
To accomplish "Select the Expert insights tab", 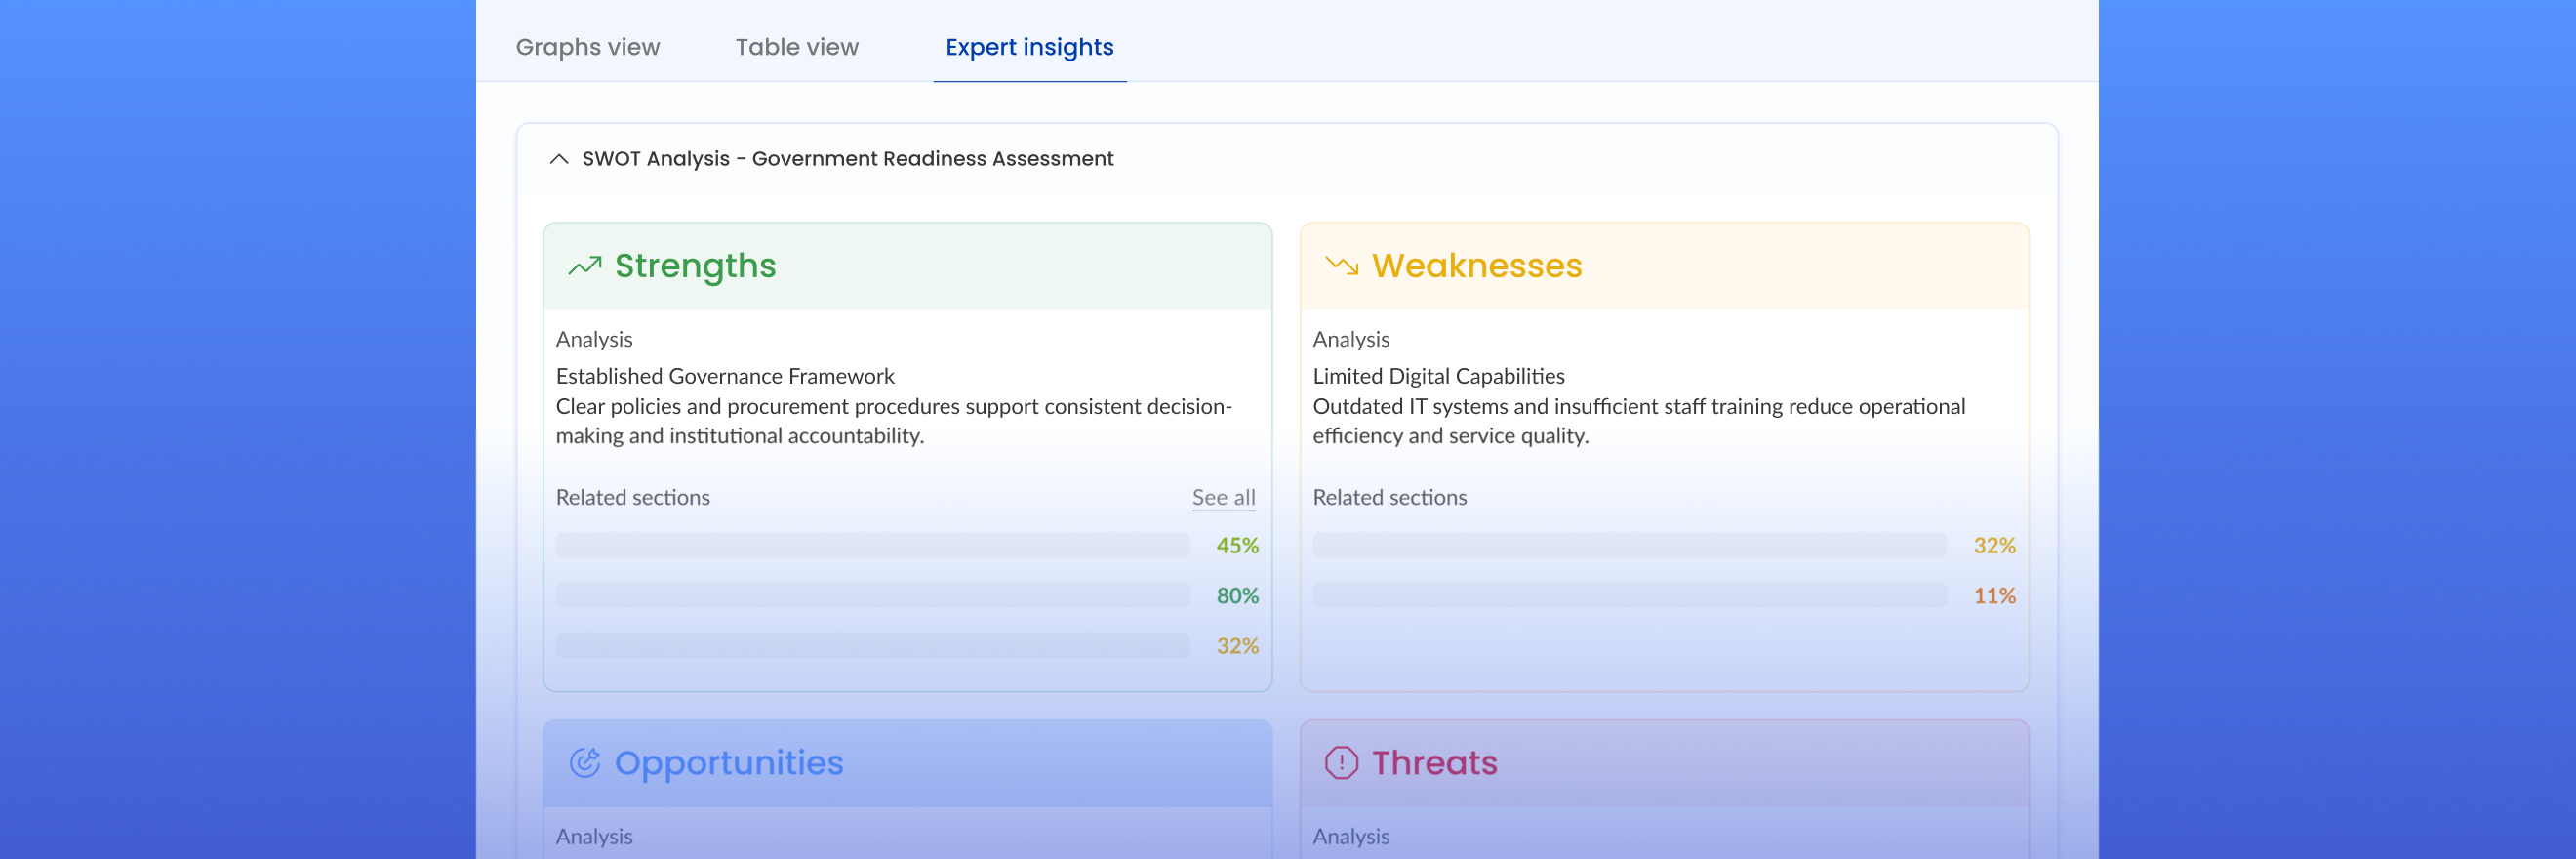I will [1029, 47].
